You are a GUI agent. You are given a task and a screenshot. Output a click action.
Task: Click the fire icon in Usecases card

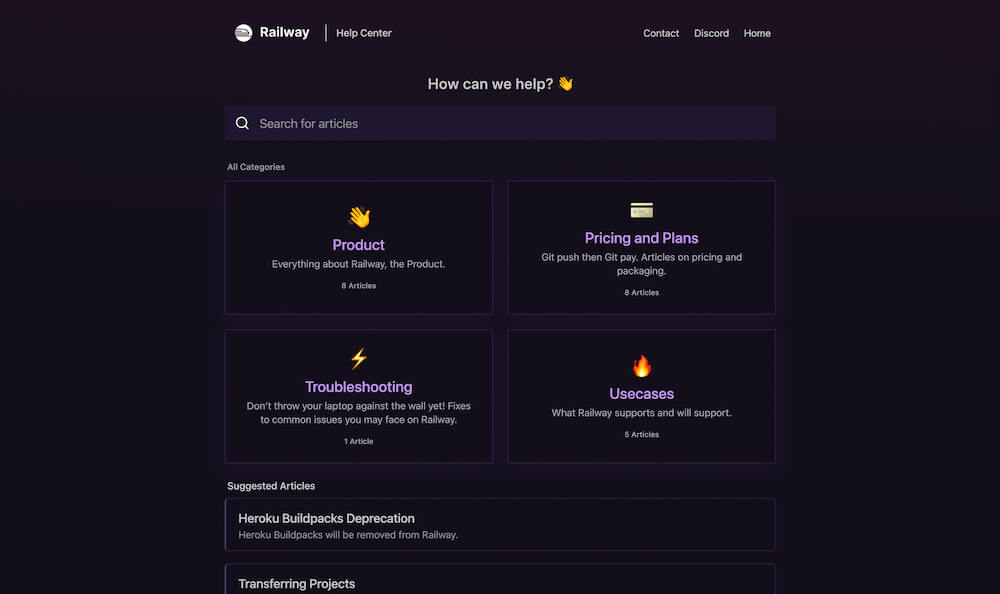(x=642, y=366)
